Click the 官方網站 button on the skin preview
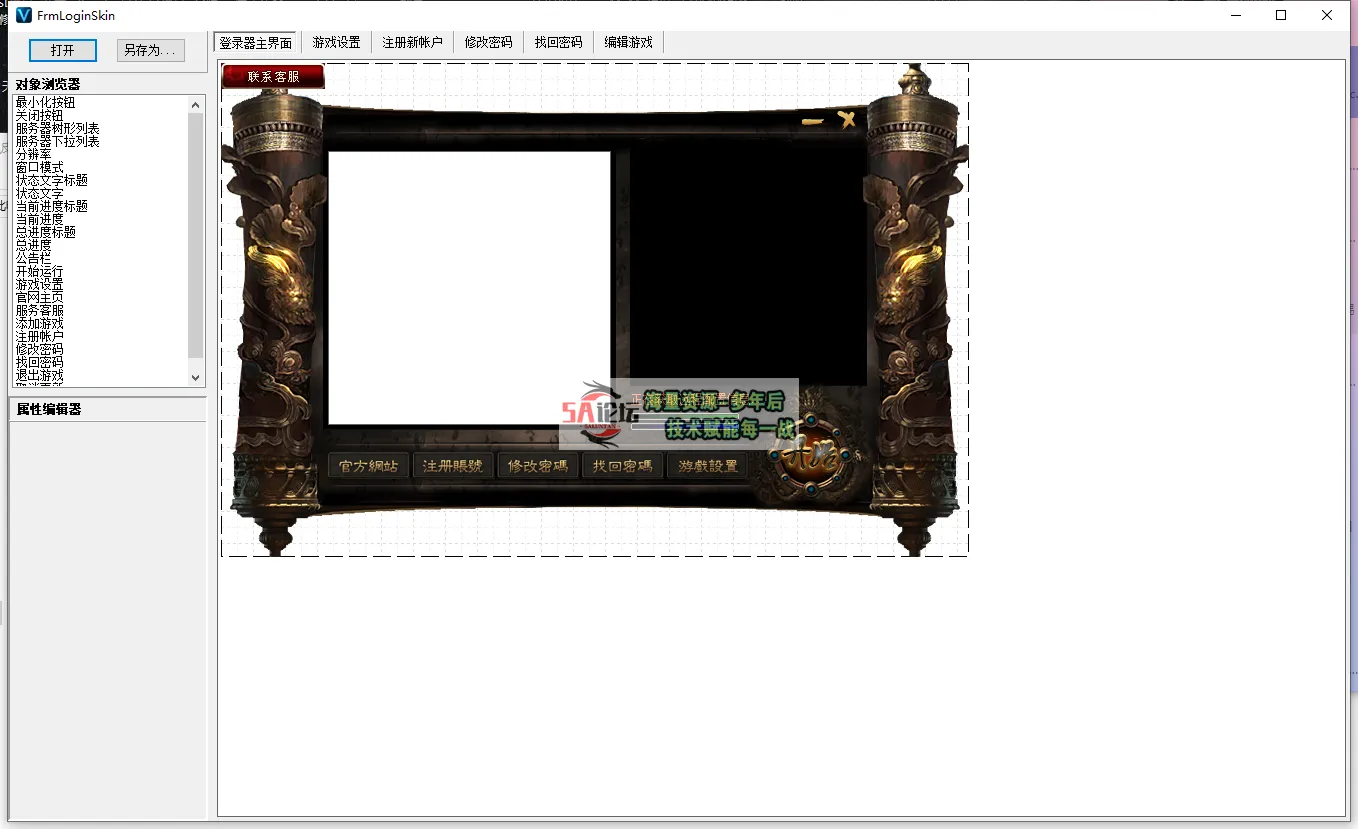The height and width of the screenshot is (829, 1358). [x=368, y=464]
